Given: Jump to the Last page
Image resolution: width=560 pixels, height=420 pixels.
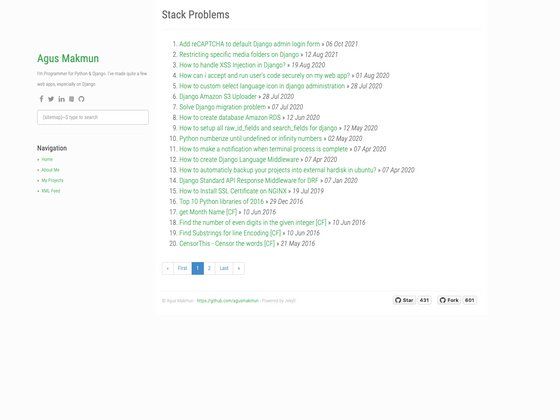Looking at the screenshot, I should [224, 268].
